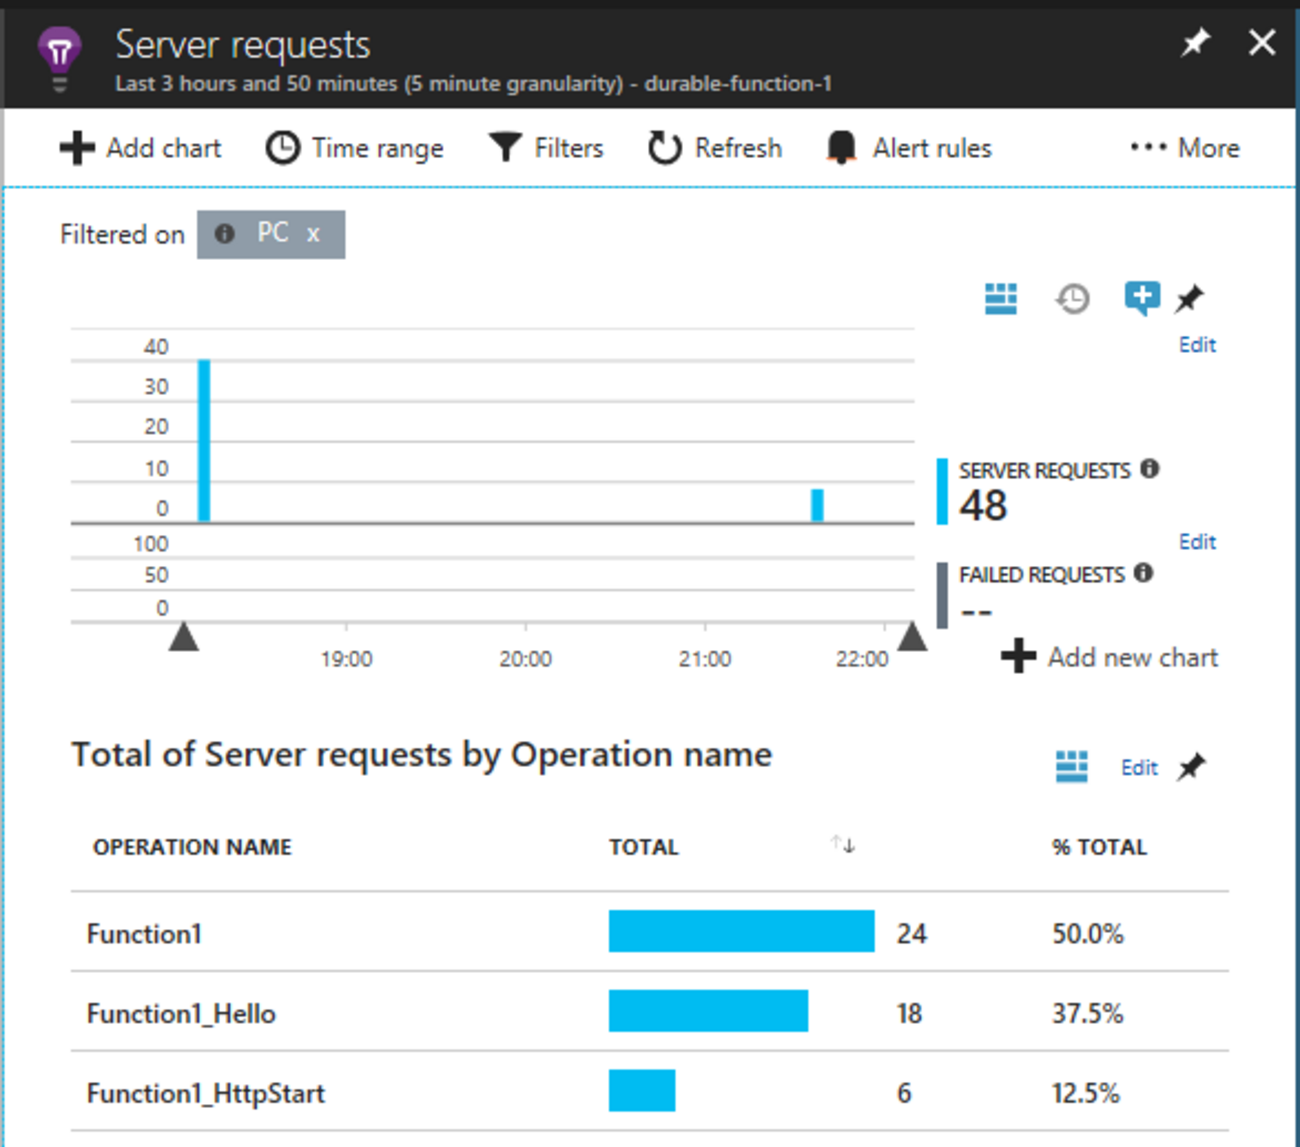Click the add annotation speech bubble icon

point(1141,298)
